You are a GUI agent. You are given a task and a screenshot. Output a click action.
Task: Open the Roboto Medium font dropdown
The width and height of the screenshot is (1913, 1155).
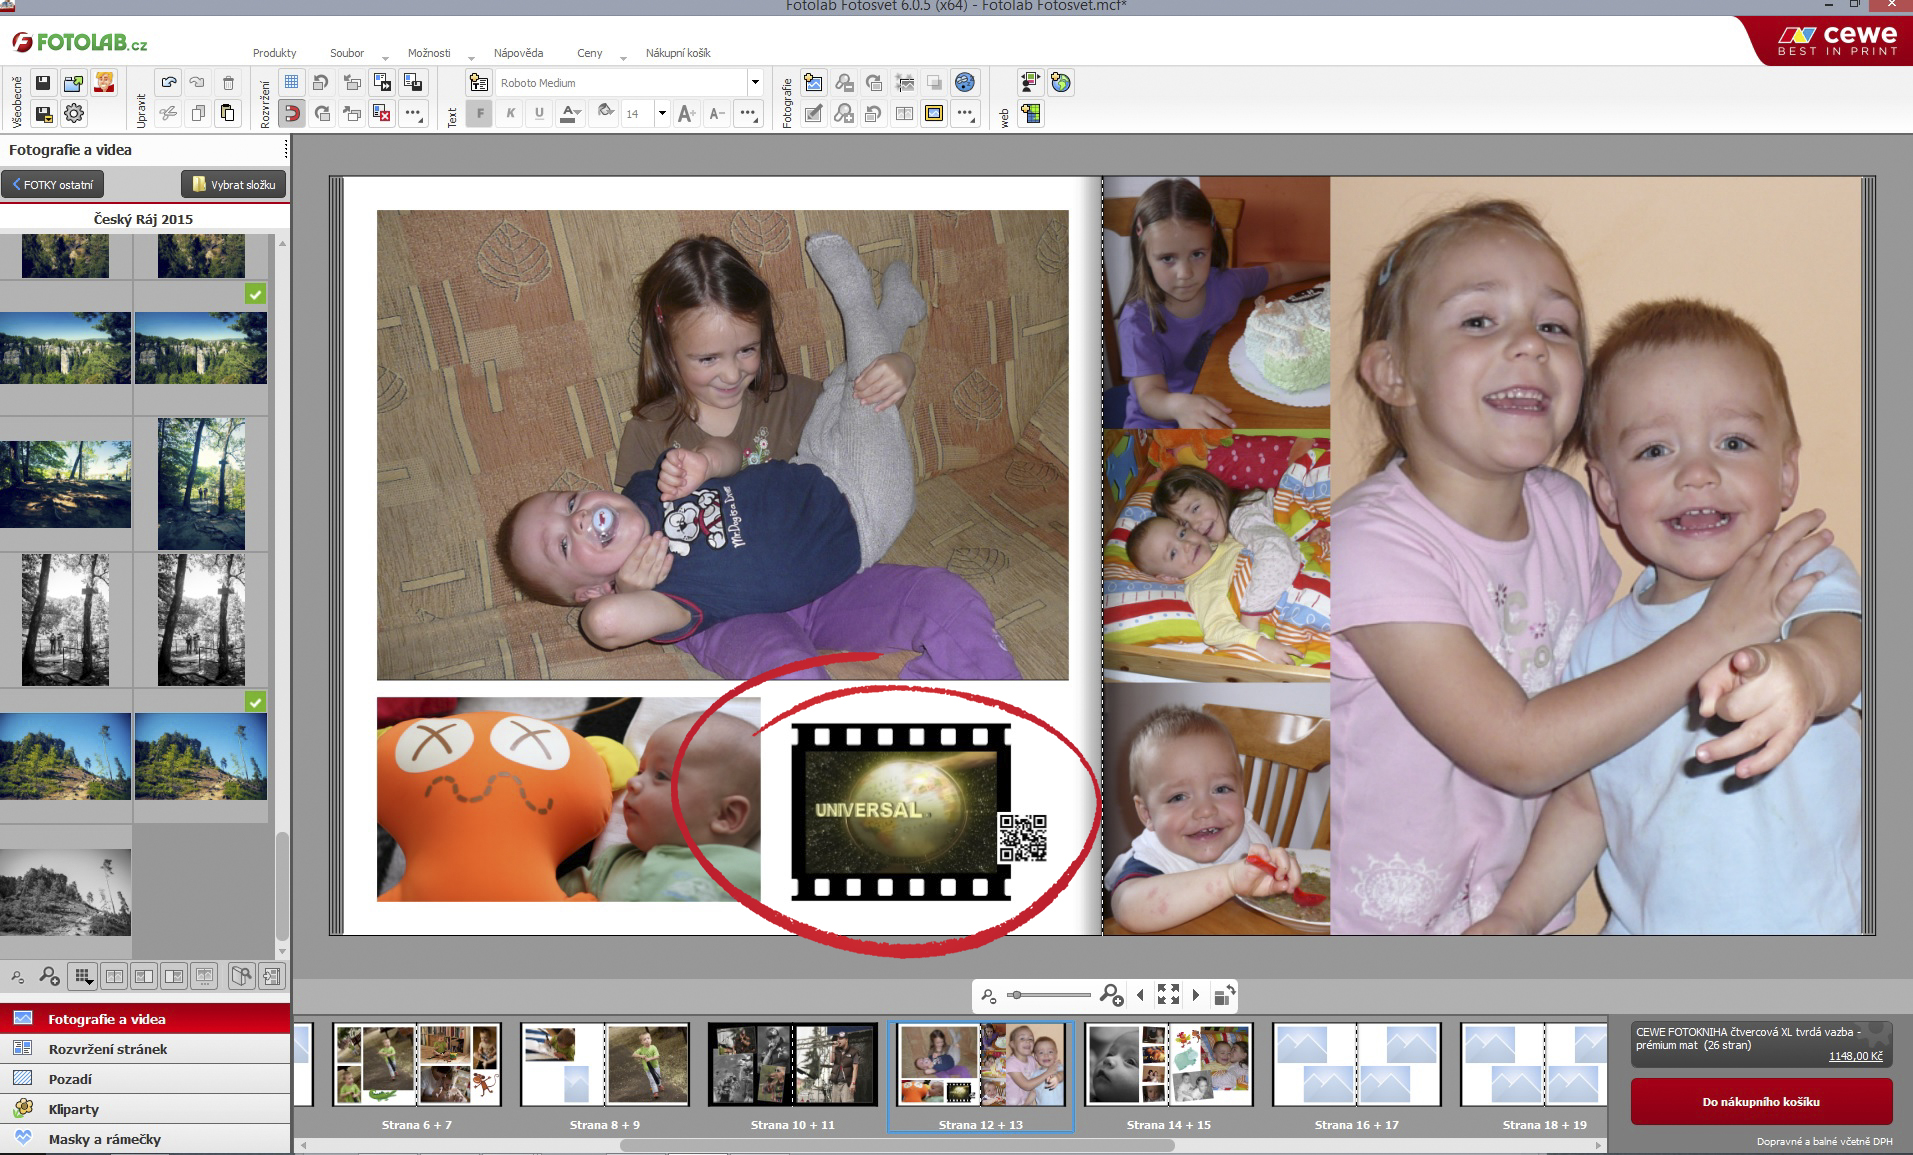[x=755, y=83]
